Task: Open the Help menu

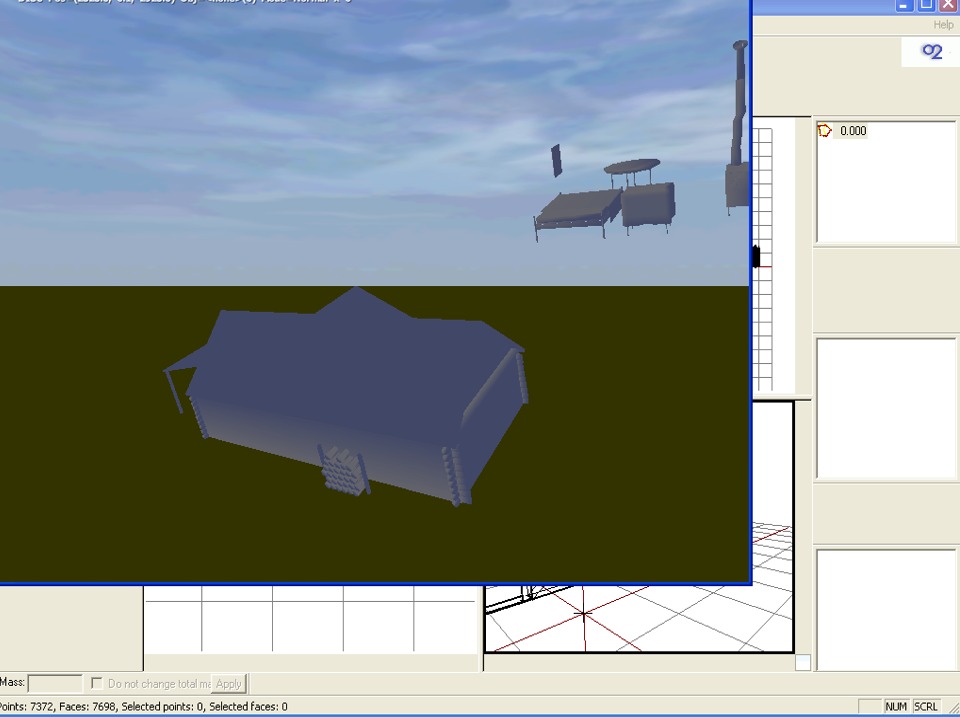Action: click(943, 25)
